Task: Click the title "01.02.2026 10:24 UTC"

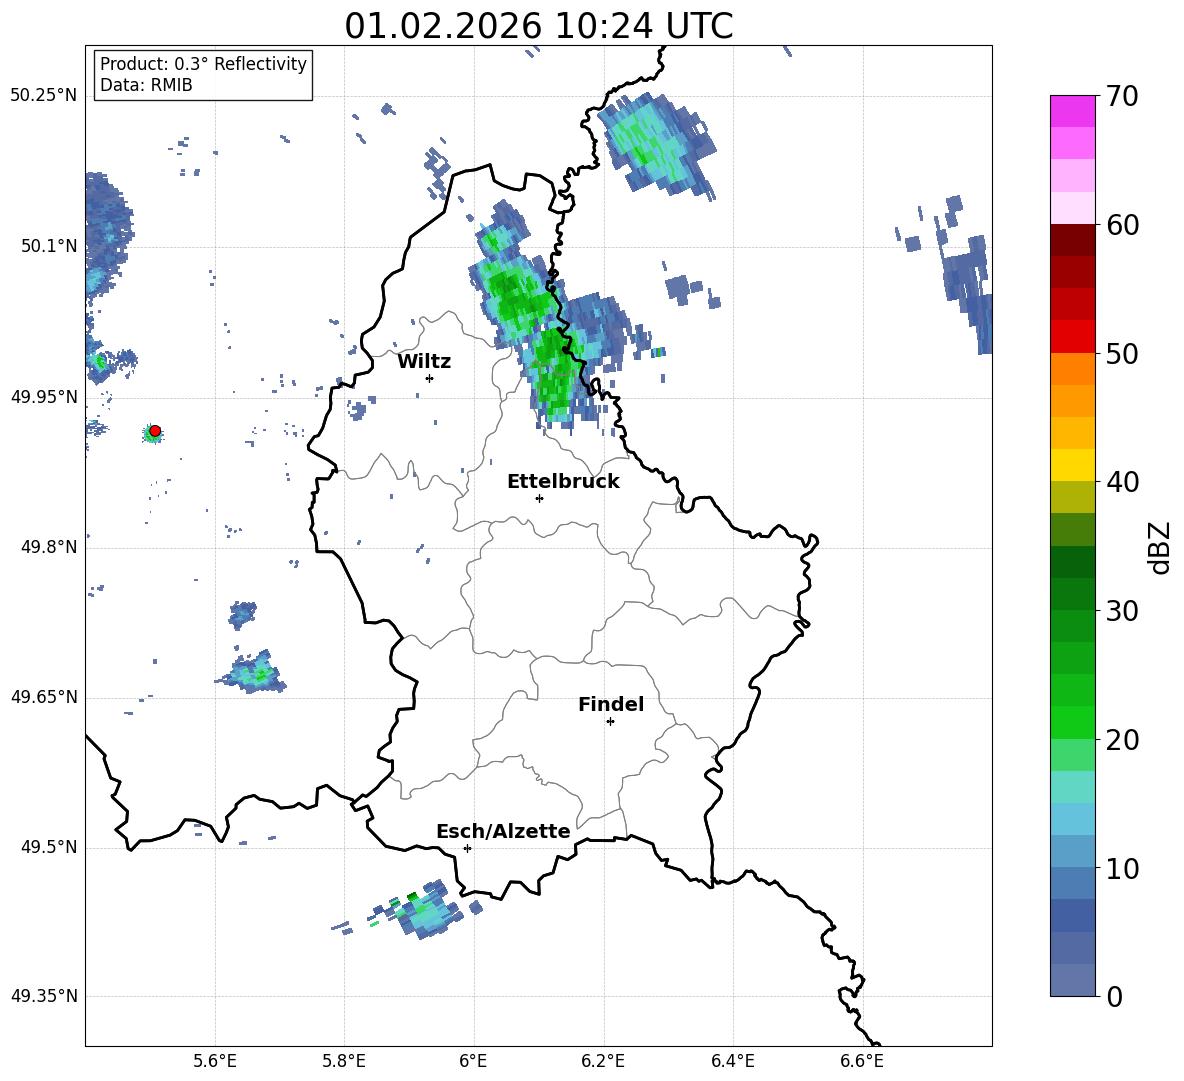Action: coord(538,26)
